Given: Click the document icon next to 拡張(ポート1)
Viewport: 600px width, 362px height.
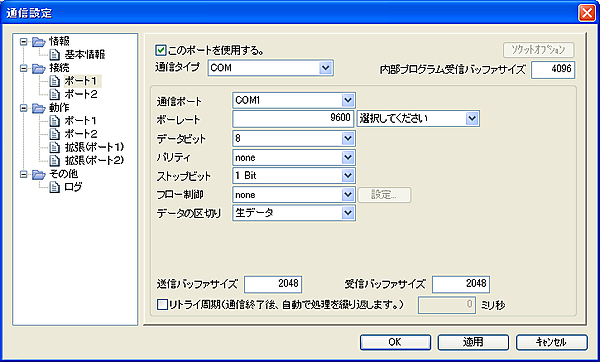Looking at the screenshot, I should [x=55, y=148].
